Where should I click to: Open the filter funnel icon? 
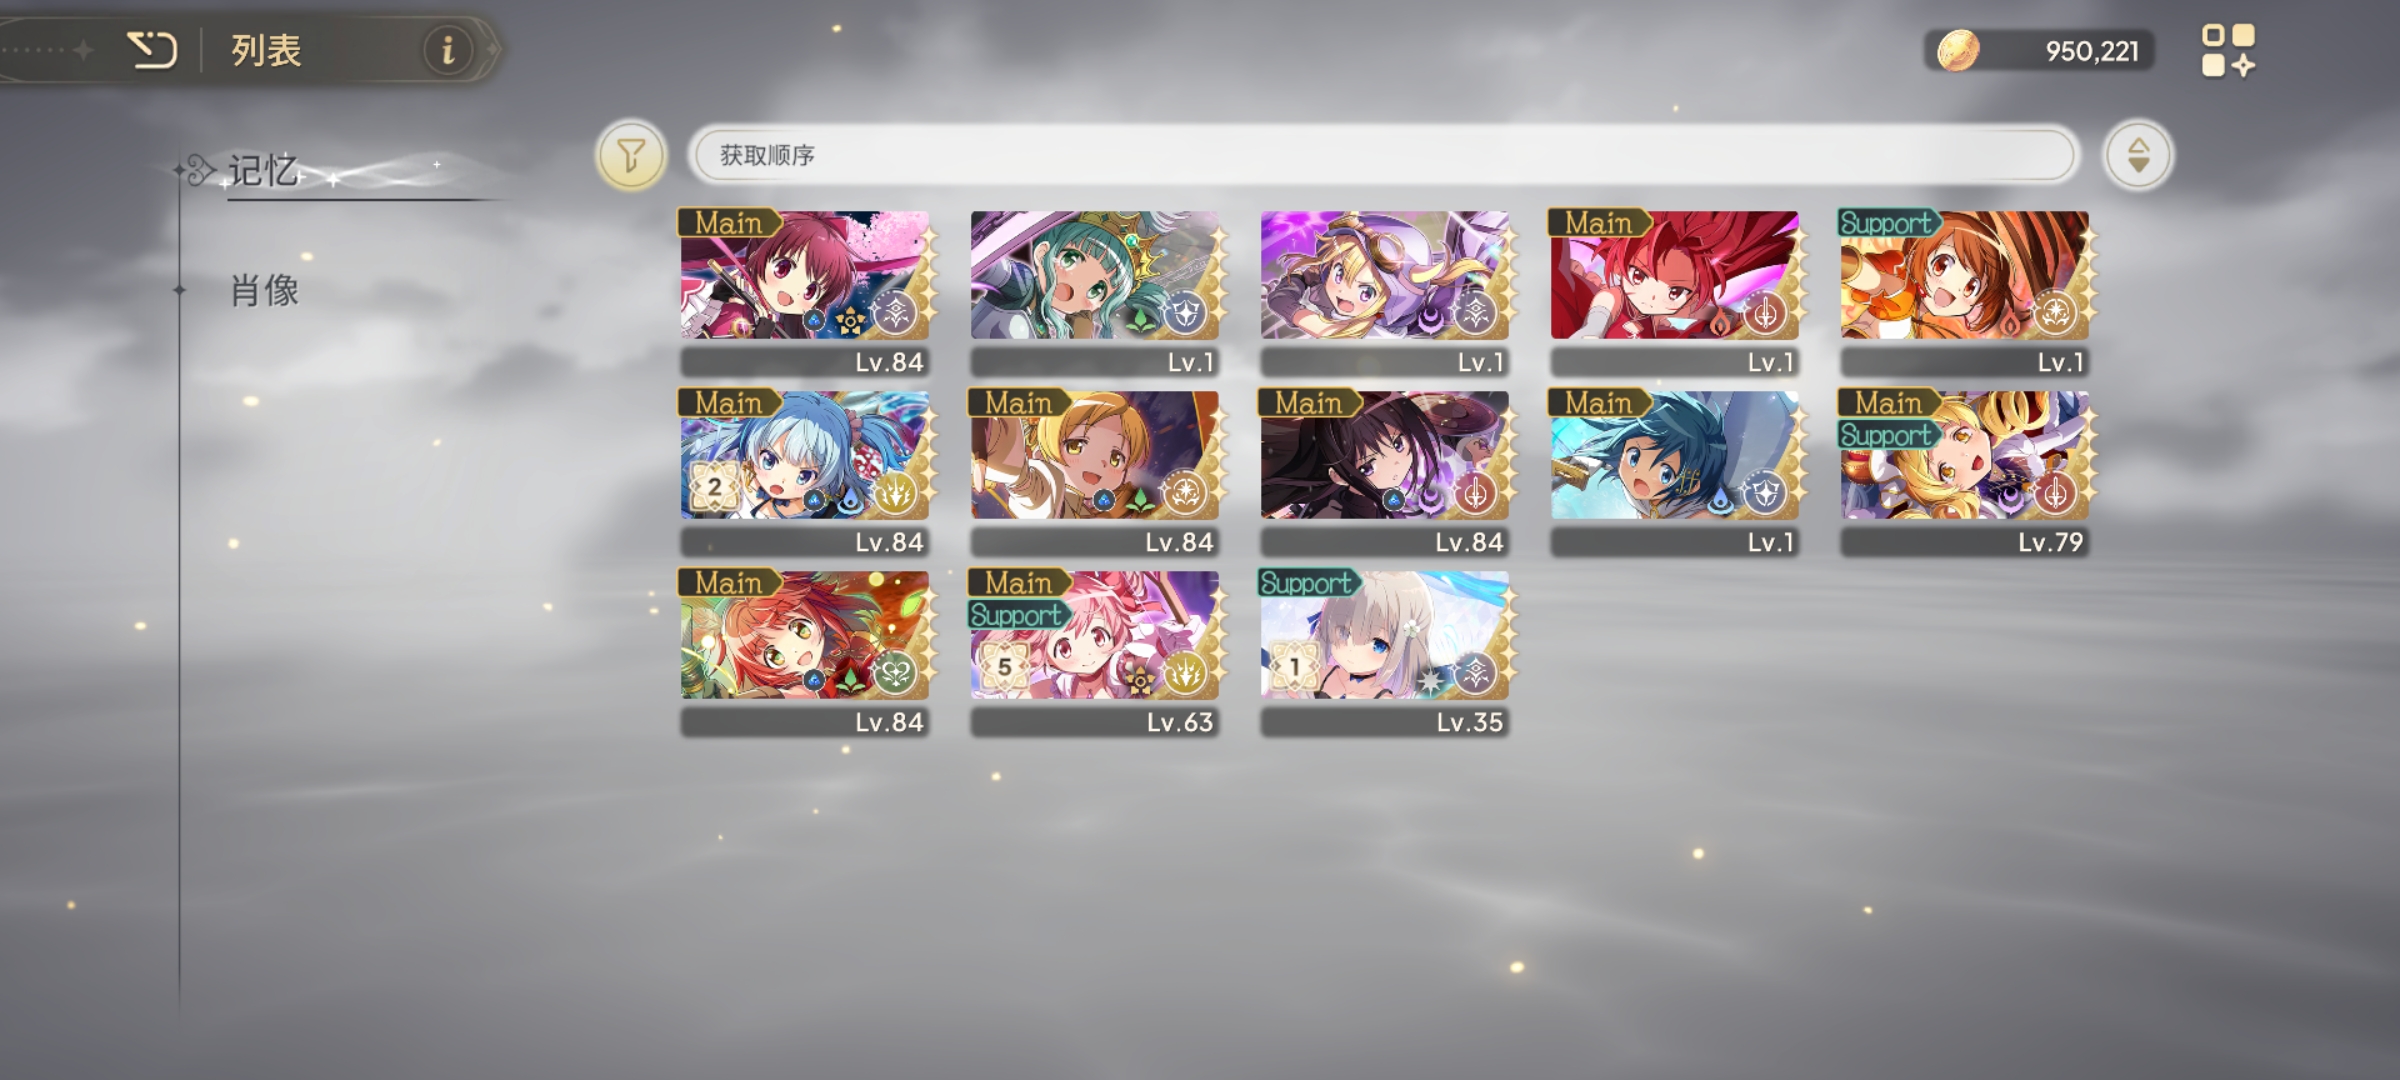(x=630, y=155)
